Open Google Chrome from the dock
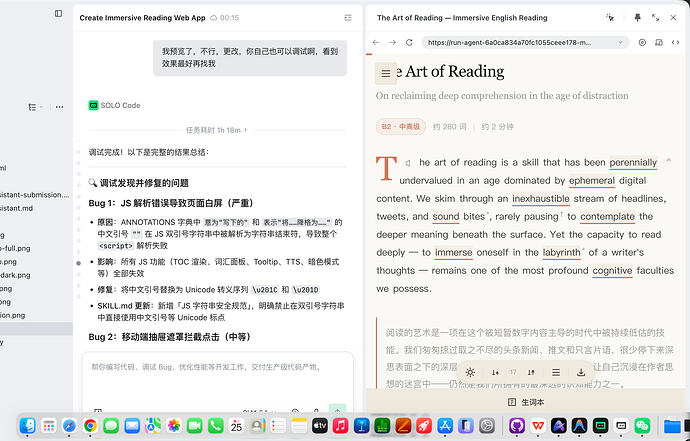Viewport: 690px width, 441px height. click(x=90, y=426)
